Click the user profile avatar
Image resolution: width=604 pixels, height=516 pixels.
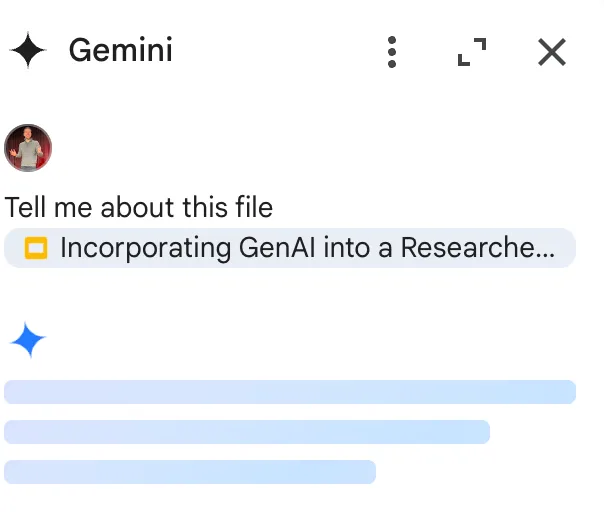[28, 148]
